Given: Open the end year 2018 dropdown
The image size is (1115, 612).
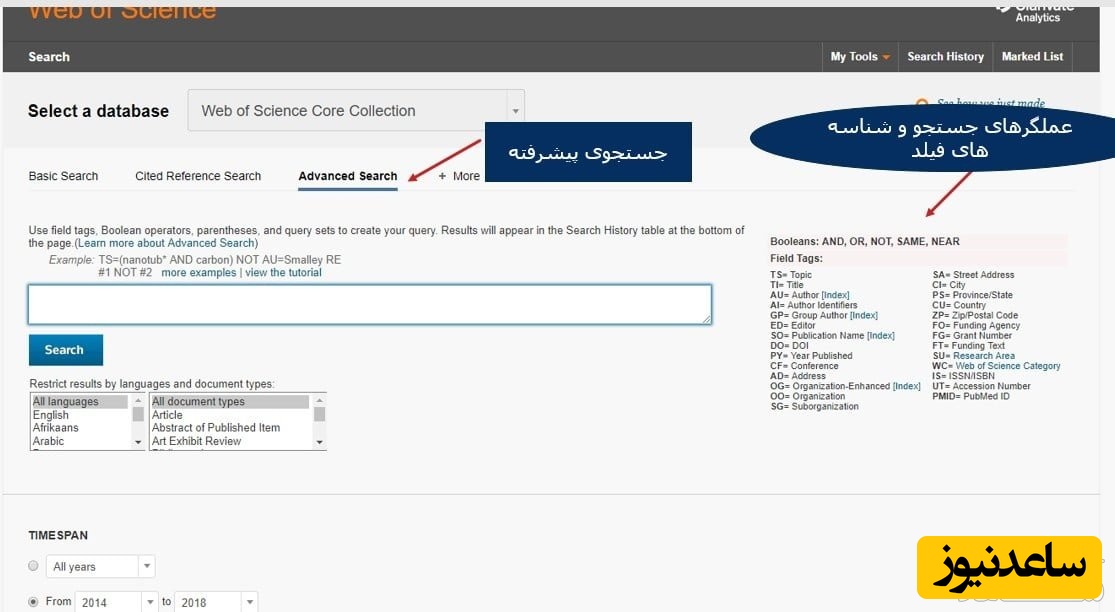Looking at the screenshot, I should click(x=249, y=602).
